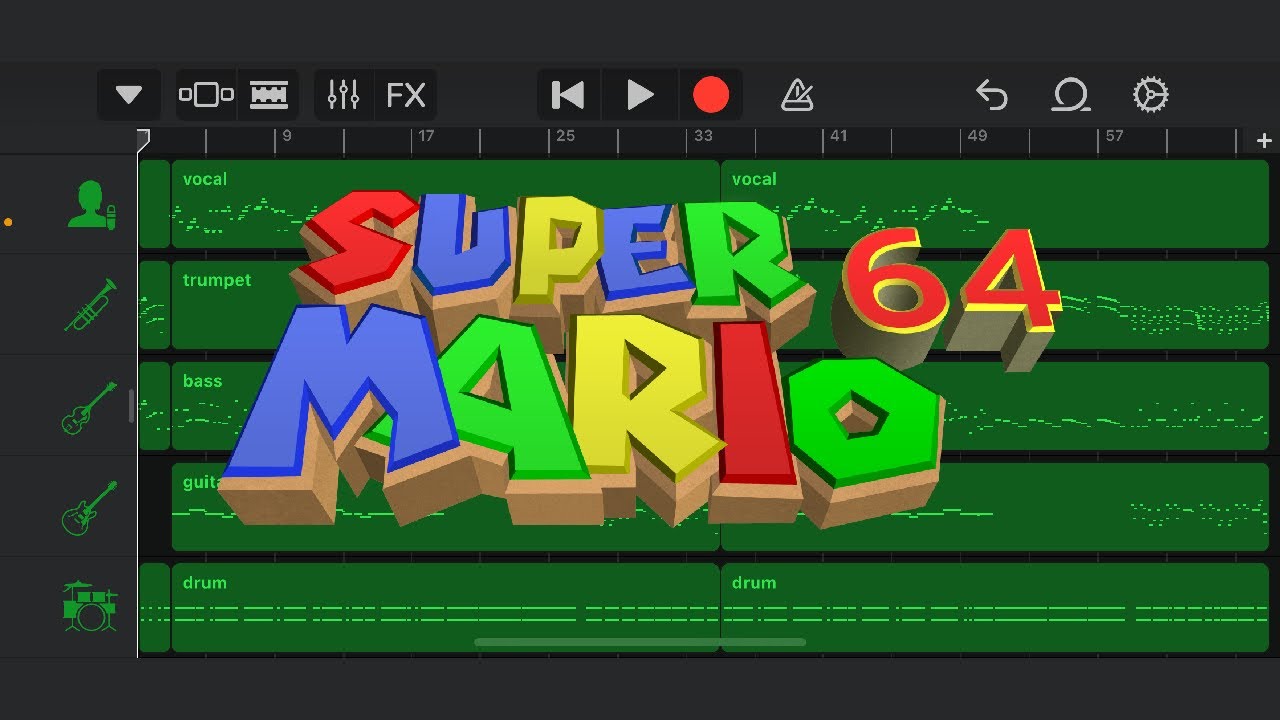Add song section with plus button
Screen dimensions: 1280x720
[x=1264, y=141]
